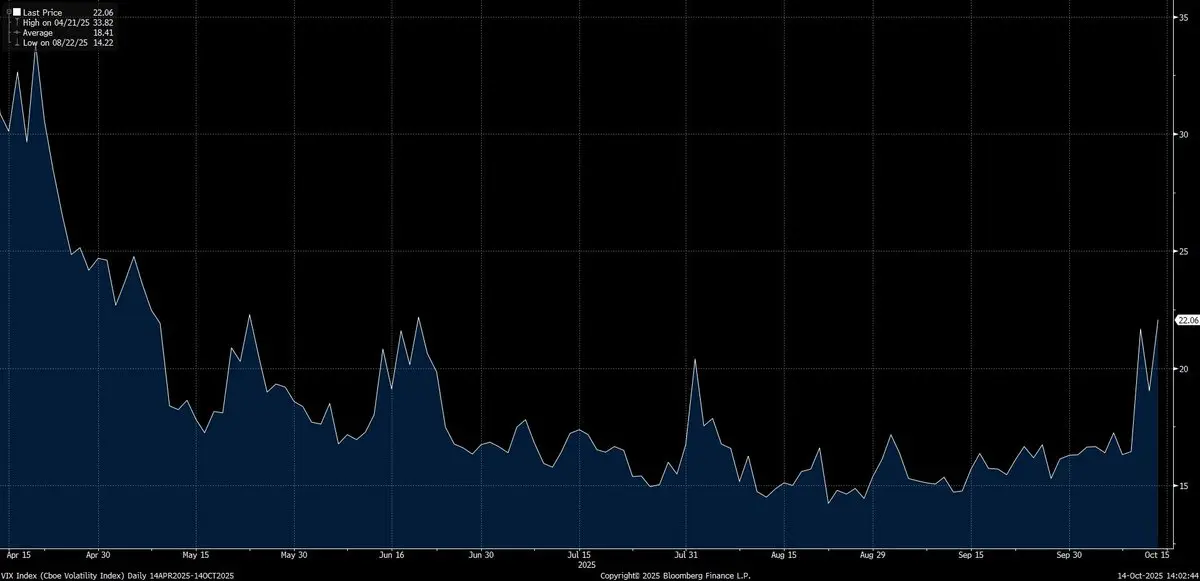Screen dimensions: 1200x581
Task: Click the July 31 spike on the chart line
Action: [694, 360]
